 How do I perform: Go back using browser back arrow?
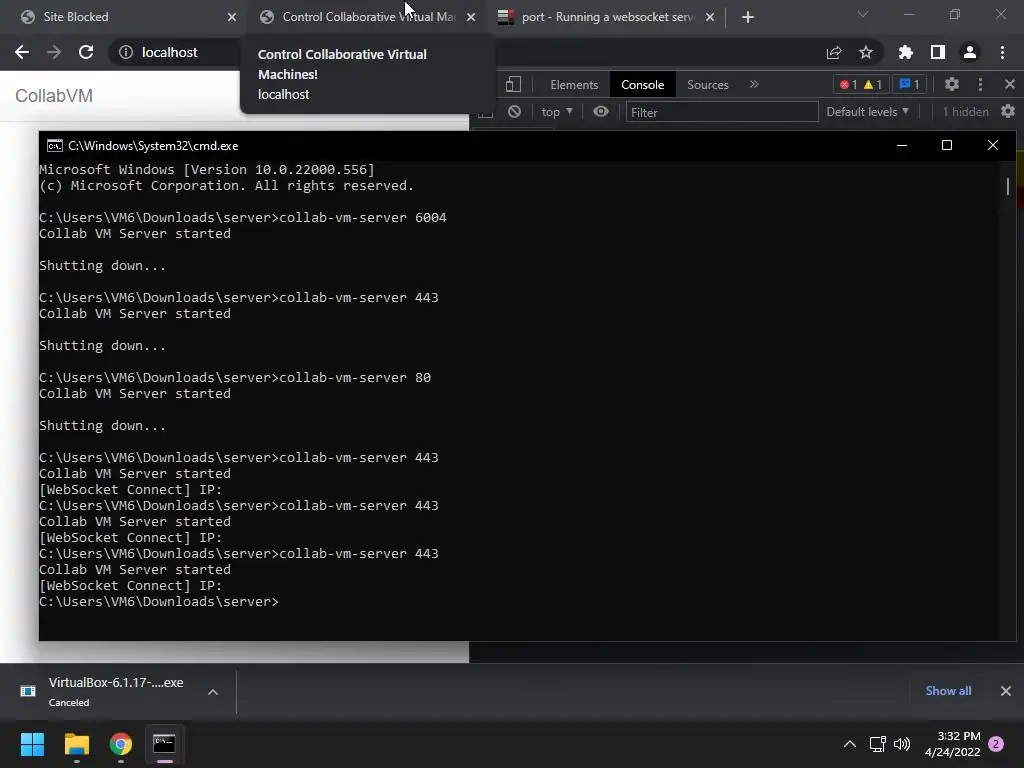click(22, 52)
